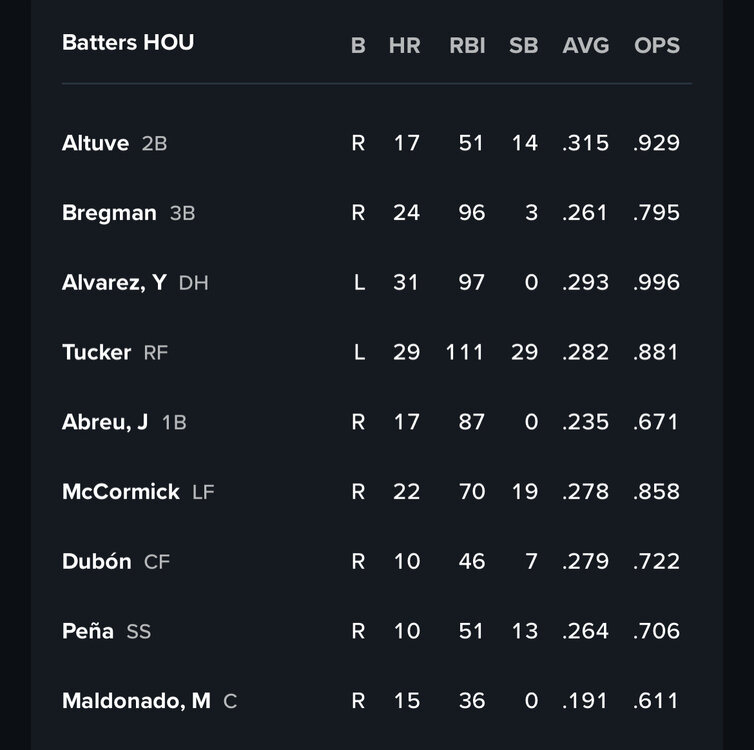
Task: Open Altuve's player page
Action: click(96, 143)
